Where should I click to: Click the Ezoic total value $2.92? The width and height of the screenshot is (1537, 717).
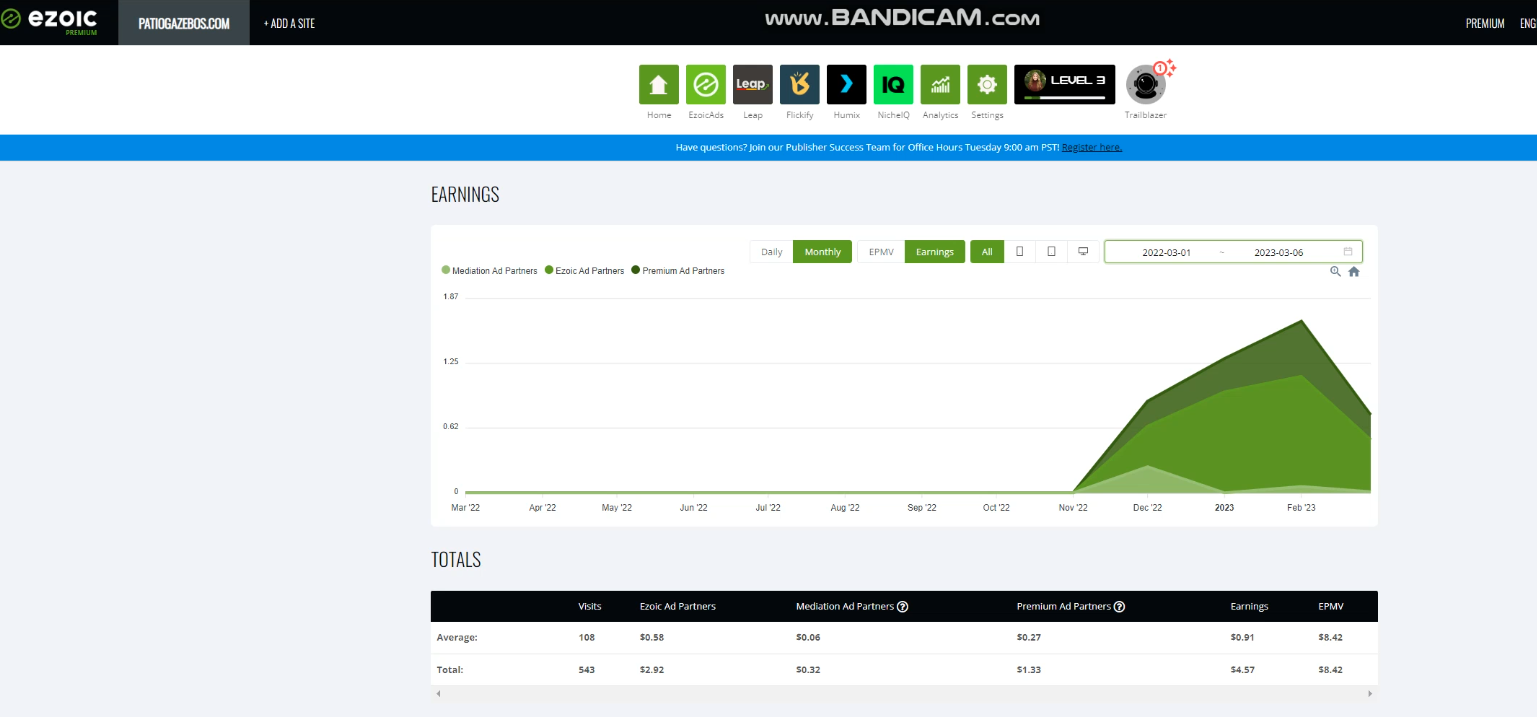coord(652,669)
